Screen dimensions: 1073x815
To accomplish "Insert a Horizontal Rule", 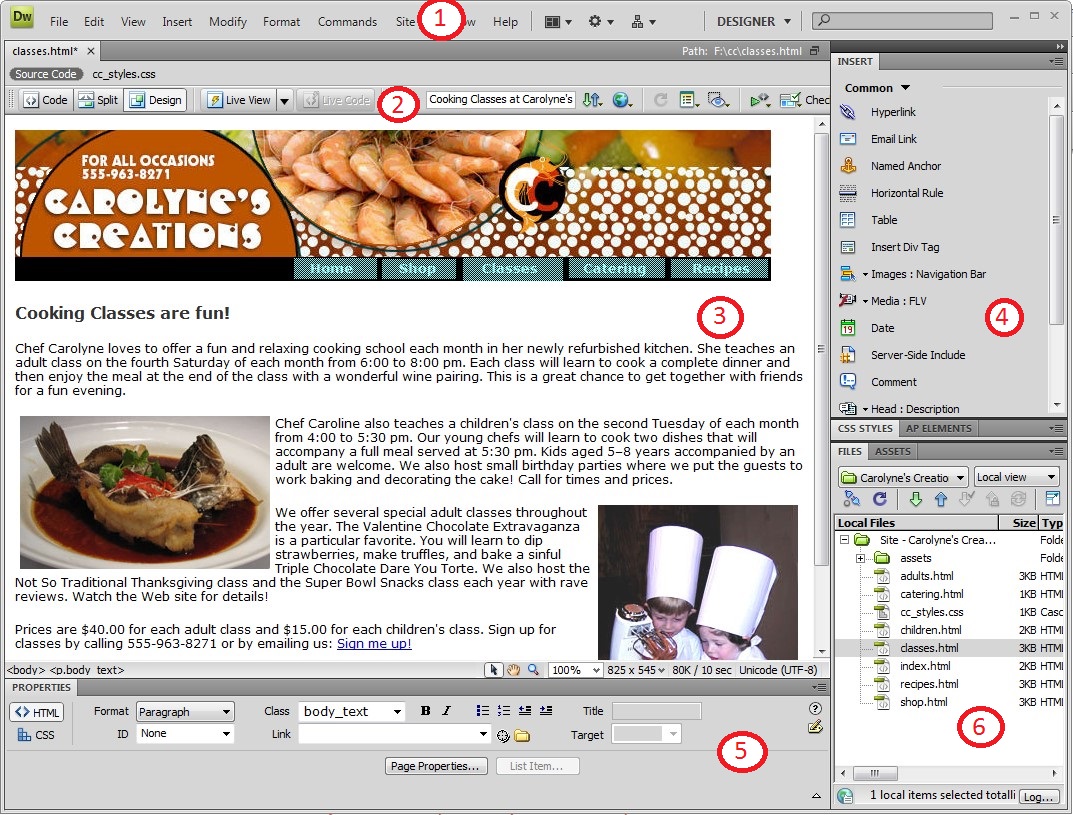I will click(x=906, y=193).
